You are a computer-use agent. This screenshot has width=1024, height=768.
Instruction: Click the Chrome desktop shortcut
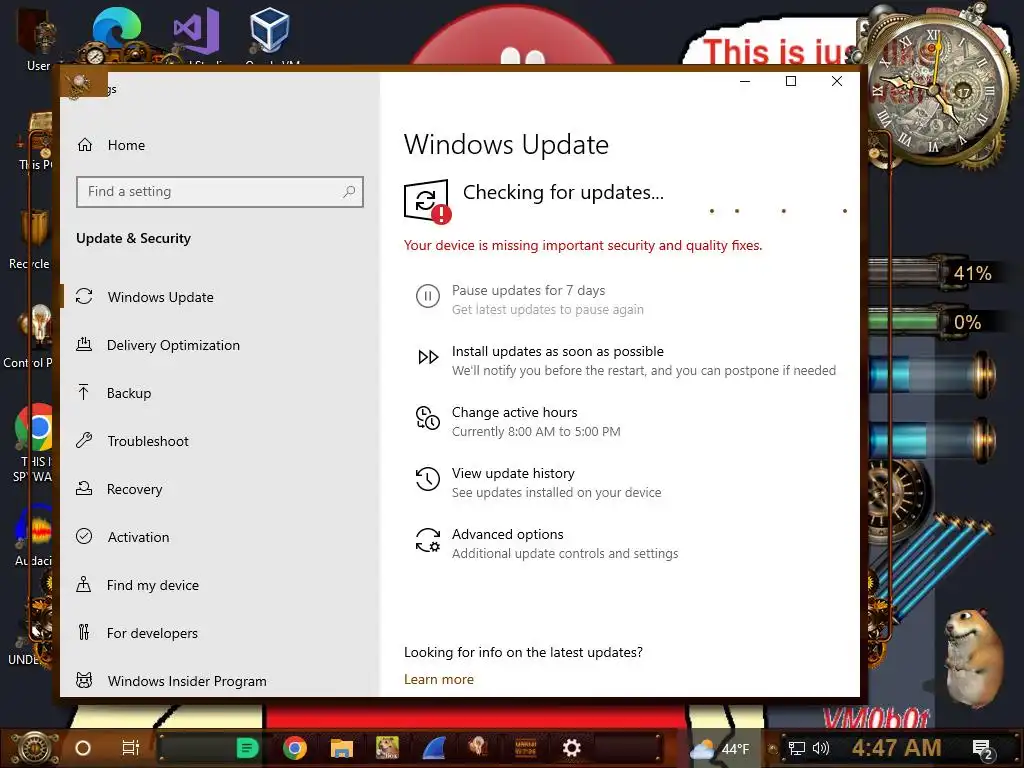[x=34, y=428]
